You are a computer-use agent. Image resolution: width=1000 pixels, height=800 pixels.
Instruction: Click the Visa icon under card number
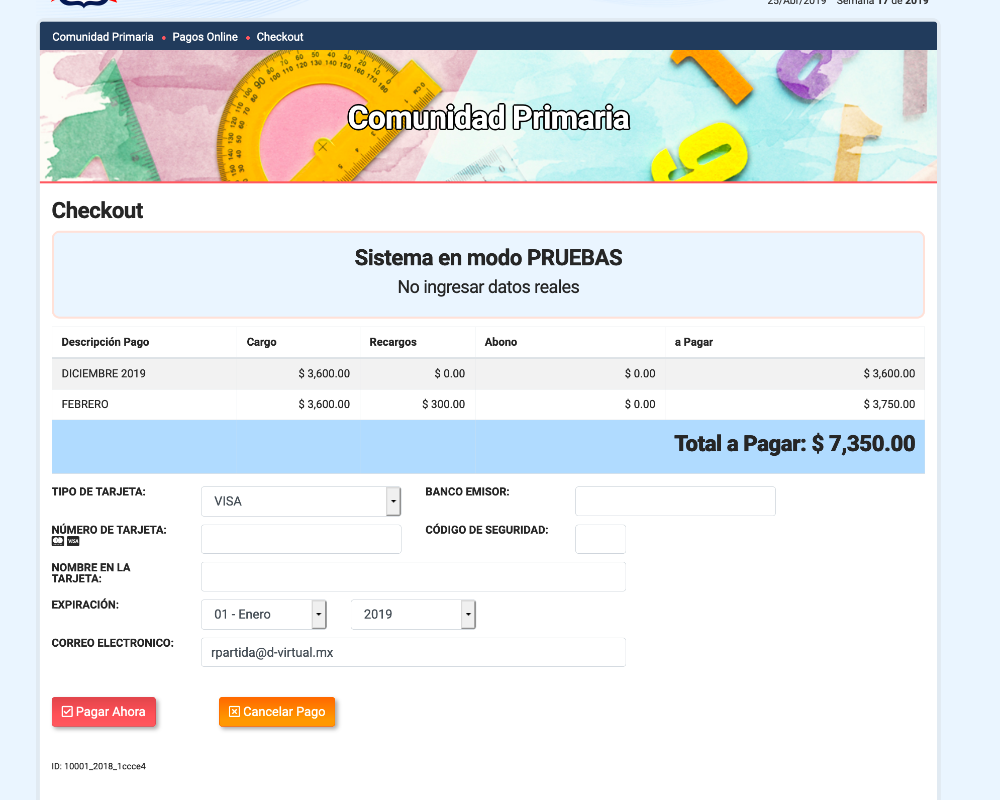pyautogui.click(x=73, y=541)
